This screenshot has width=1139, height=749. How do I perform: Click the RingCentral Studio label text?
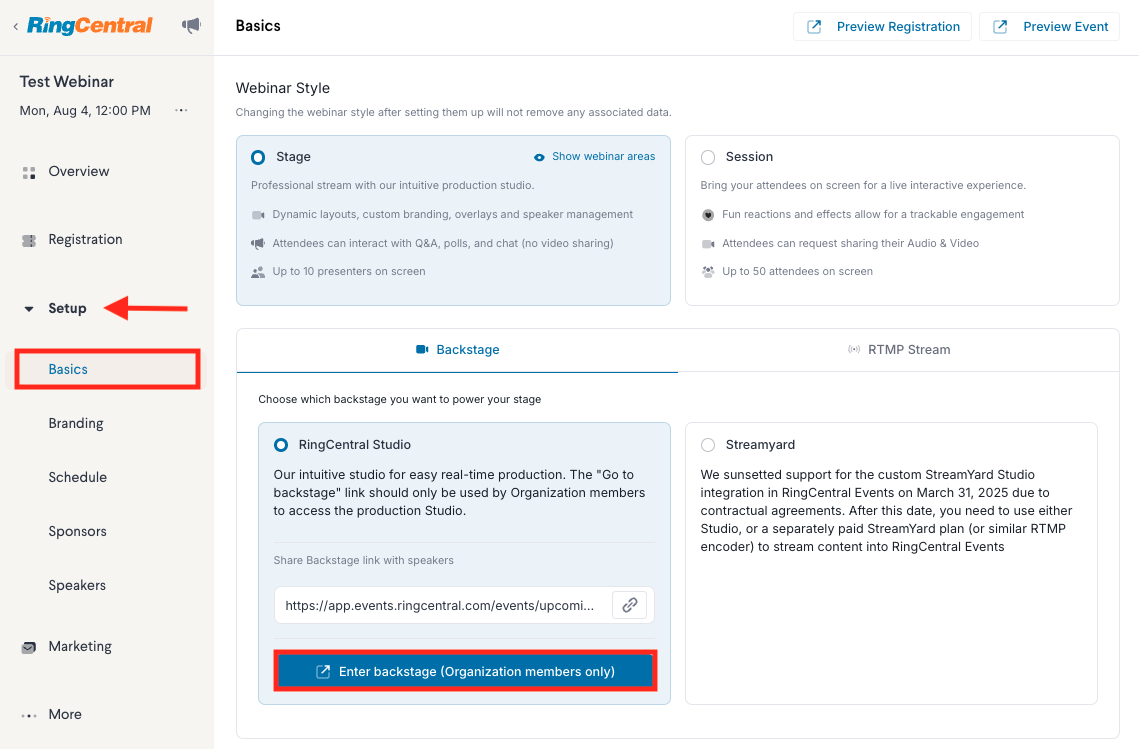point(354,445)
